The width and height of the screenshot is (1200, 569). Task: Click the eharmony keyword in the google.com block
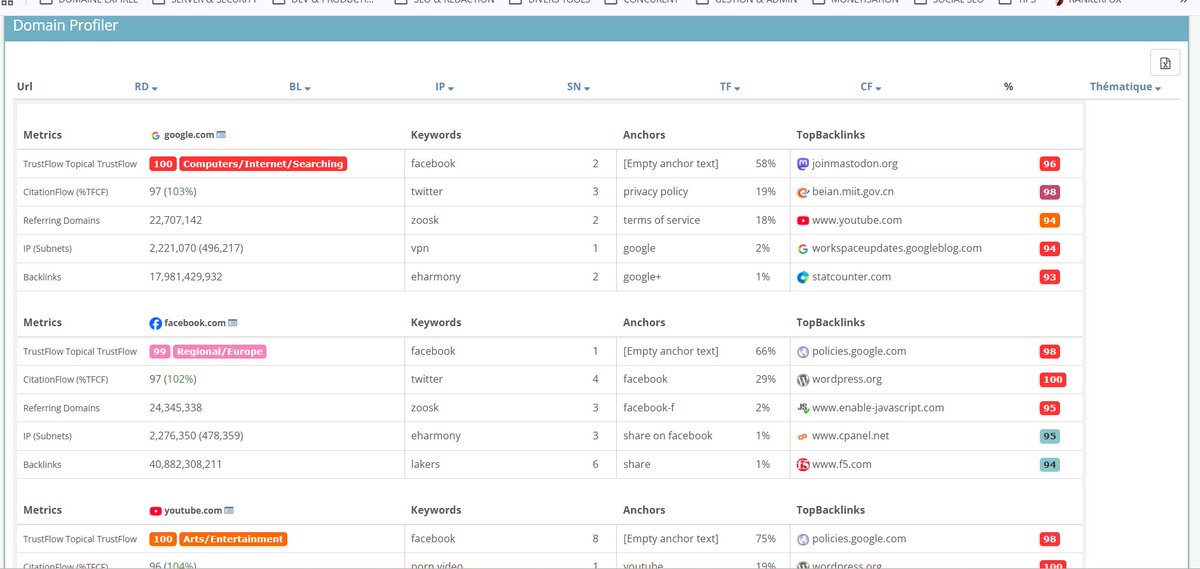click(435, 276)
